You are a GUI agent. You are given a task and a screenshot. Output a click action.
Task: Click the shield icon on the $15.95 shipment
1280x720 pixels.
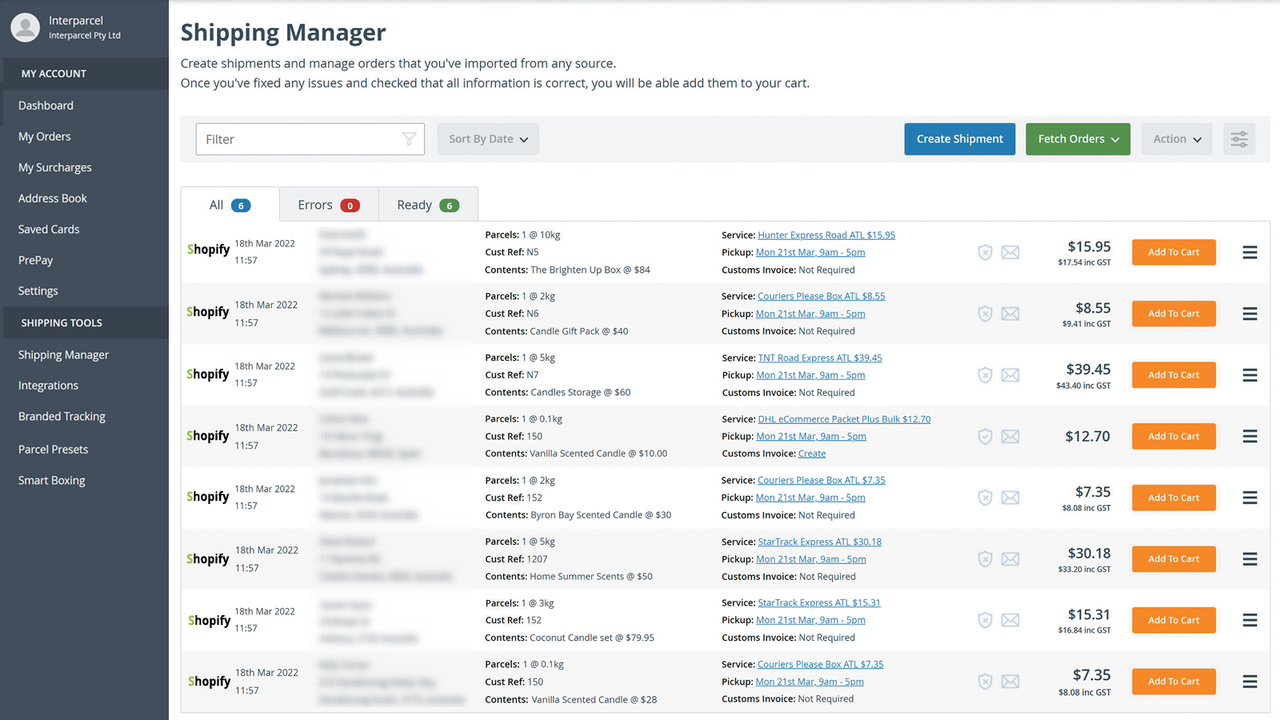(x=985, y=252)
